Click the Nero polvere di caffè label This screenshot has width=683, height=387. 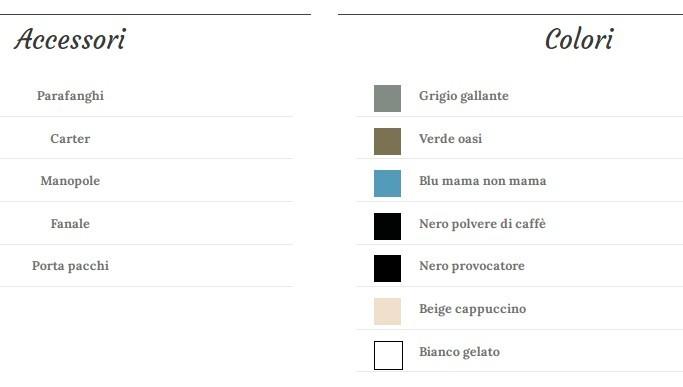tap(482, 224)
